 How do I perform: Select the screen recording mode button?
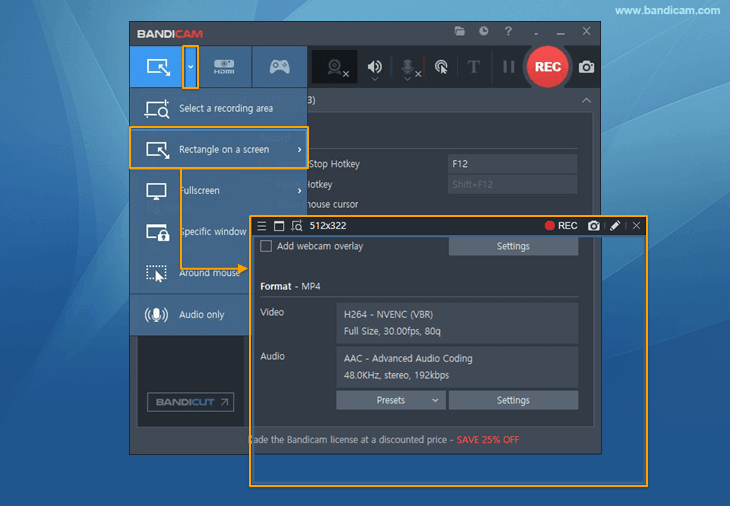pyautogui.click(x=156, y=67)
